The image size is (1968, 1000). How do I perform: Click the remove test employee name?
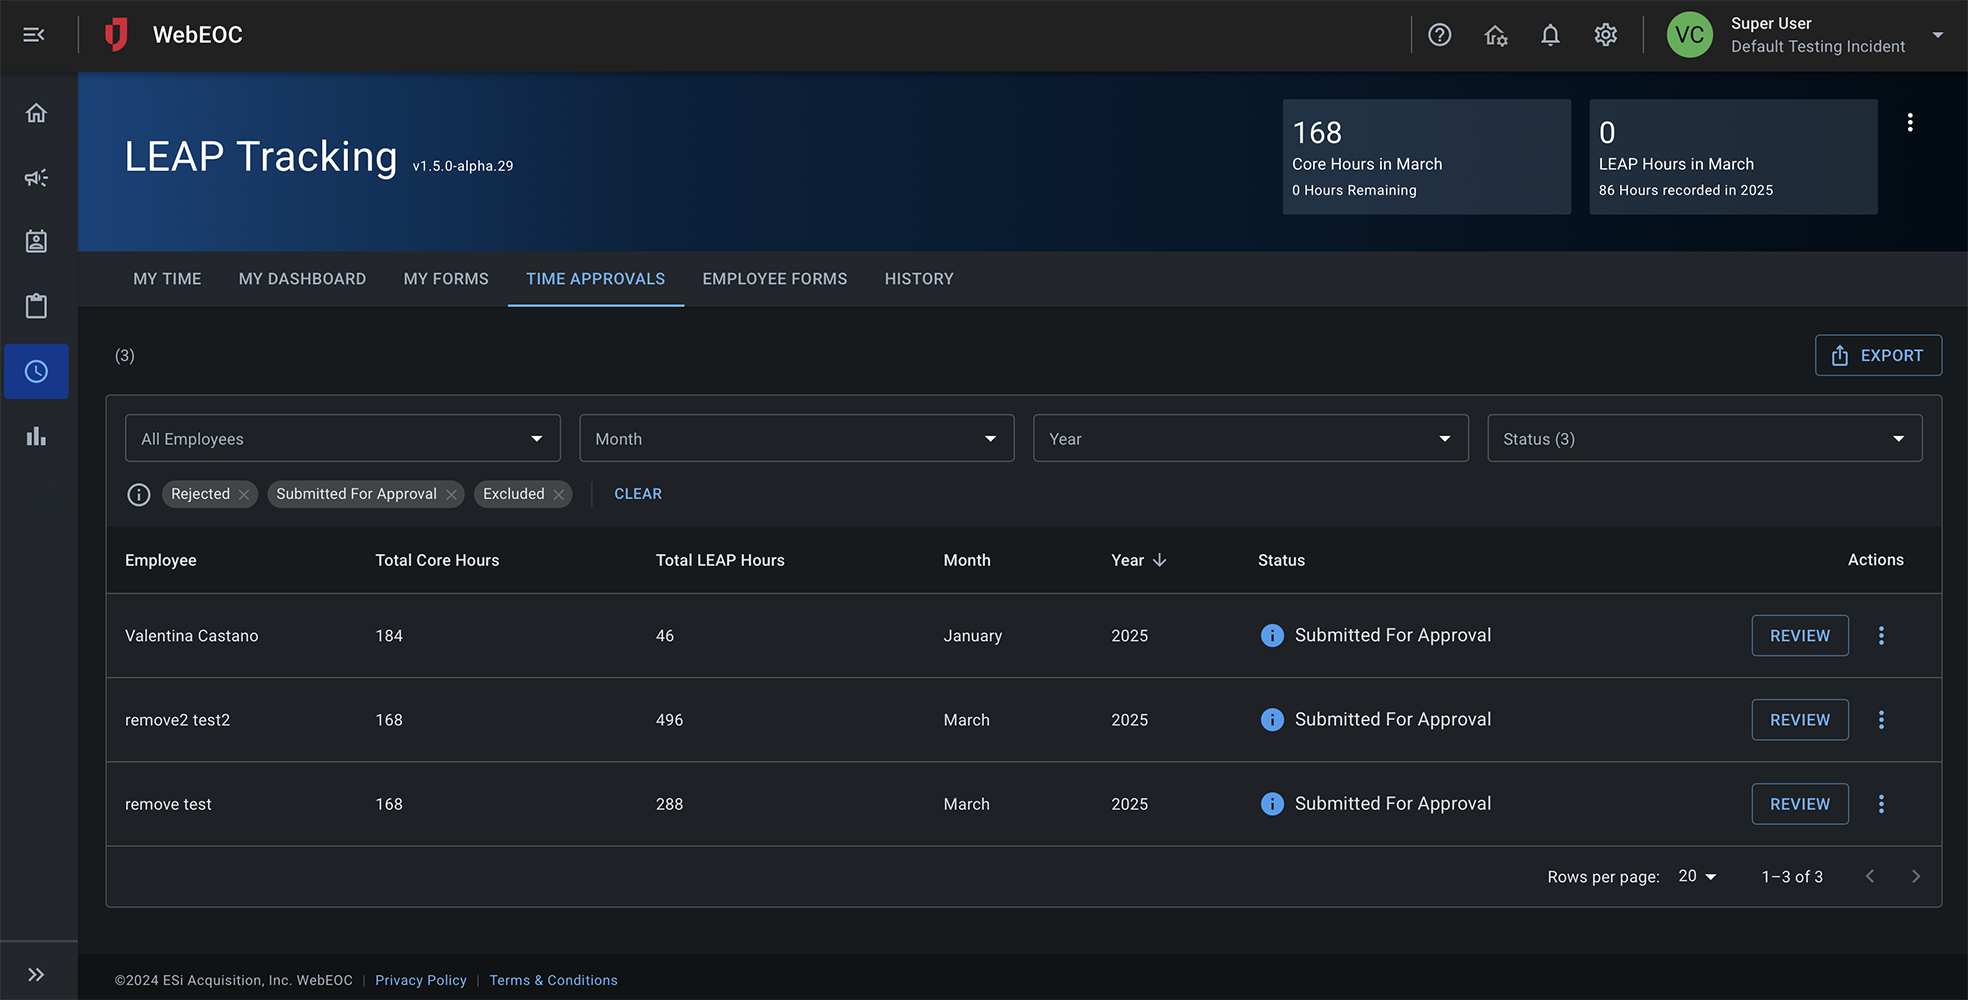tap(168, 804)
